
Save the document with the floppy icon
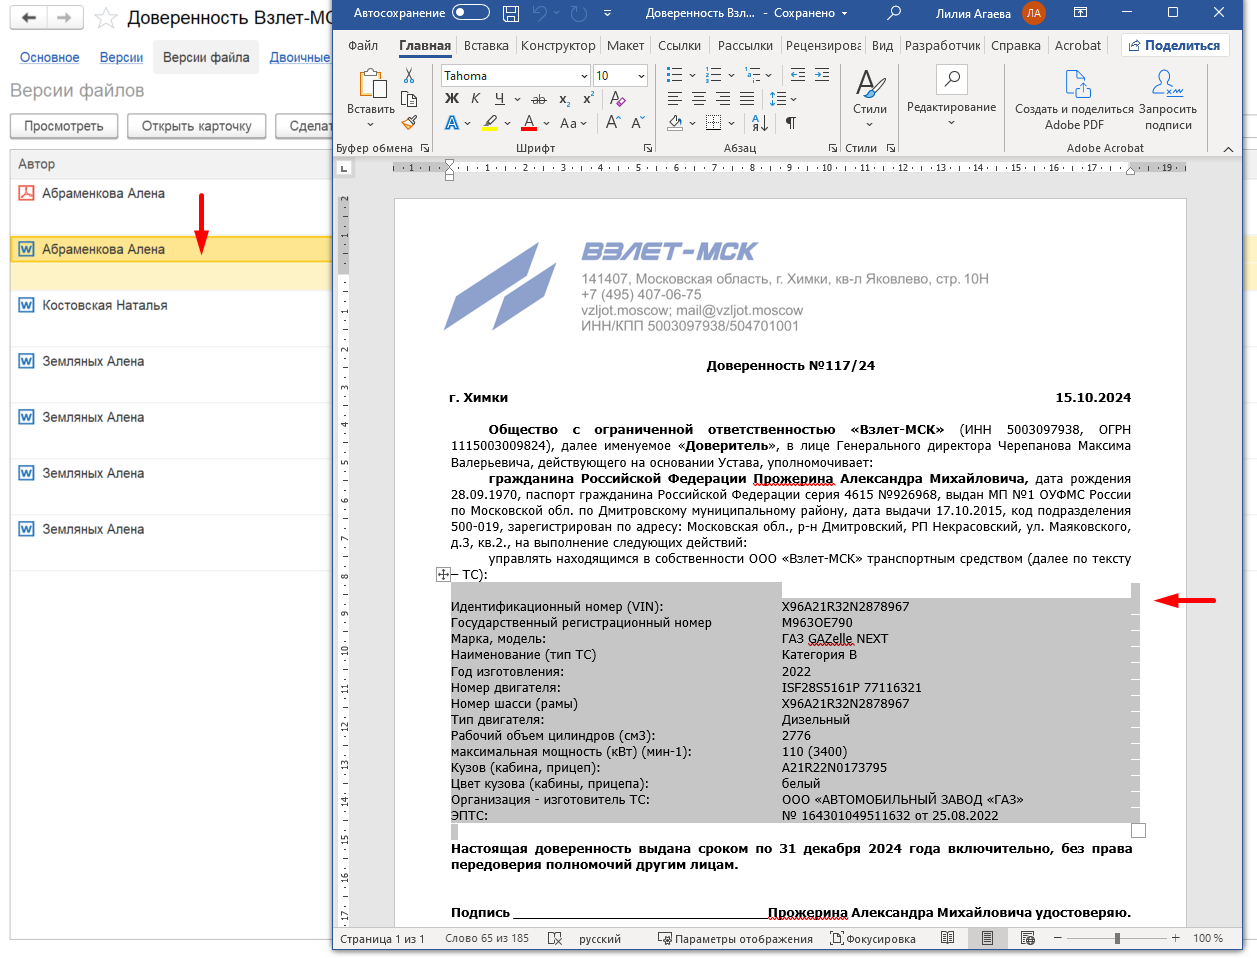tap(511, 13)
